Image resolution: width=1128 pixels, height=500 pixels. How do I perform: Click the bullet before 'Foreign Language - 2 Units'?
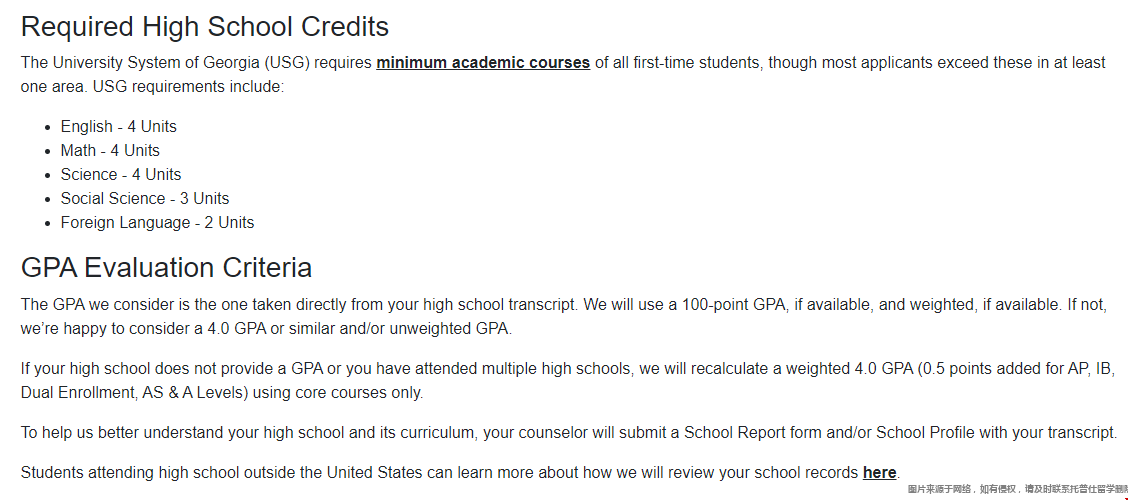pyautogui.click(x=47, y=223)
